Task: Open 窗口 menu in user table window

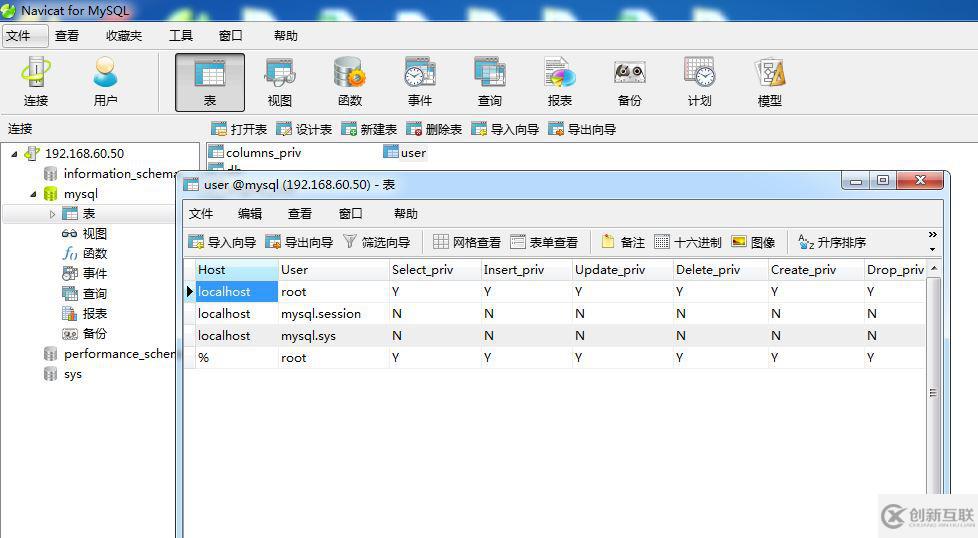Action: (x=351, y=213)
